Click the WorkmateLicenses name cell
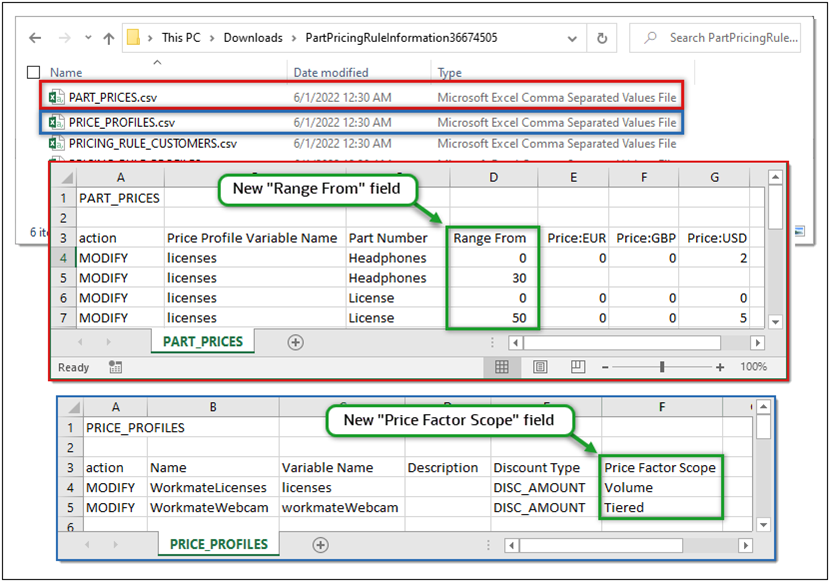 pos(213,488)
